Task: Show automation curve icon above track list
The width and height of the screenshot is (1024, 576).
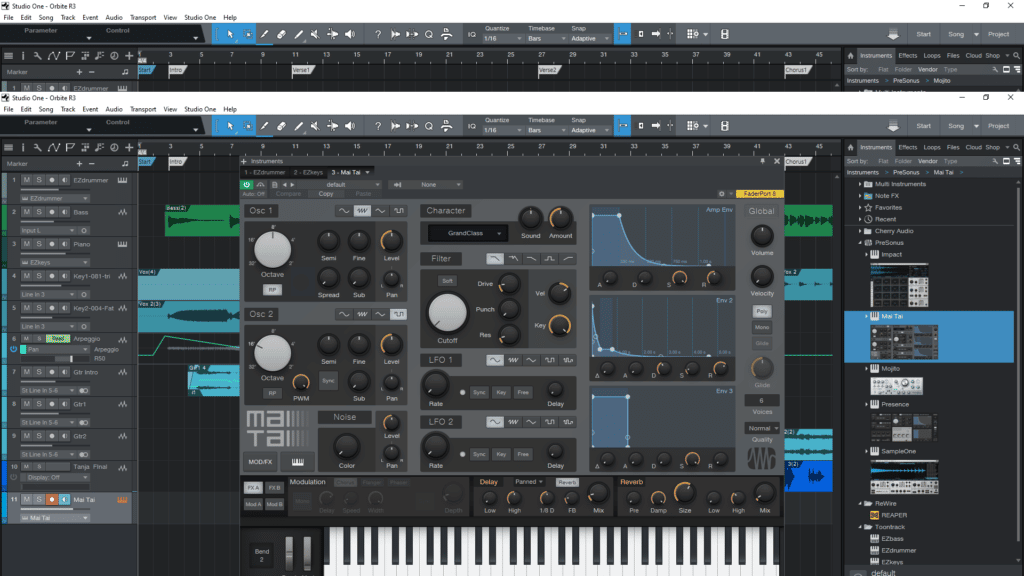Action: pyautogui.click(x=54, y=148)
